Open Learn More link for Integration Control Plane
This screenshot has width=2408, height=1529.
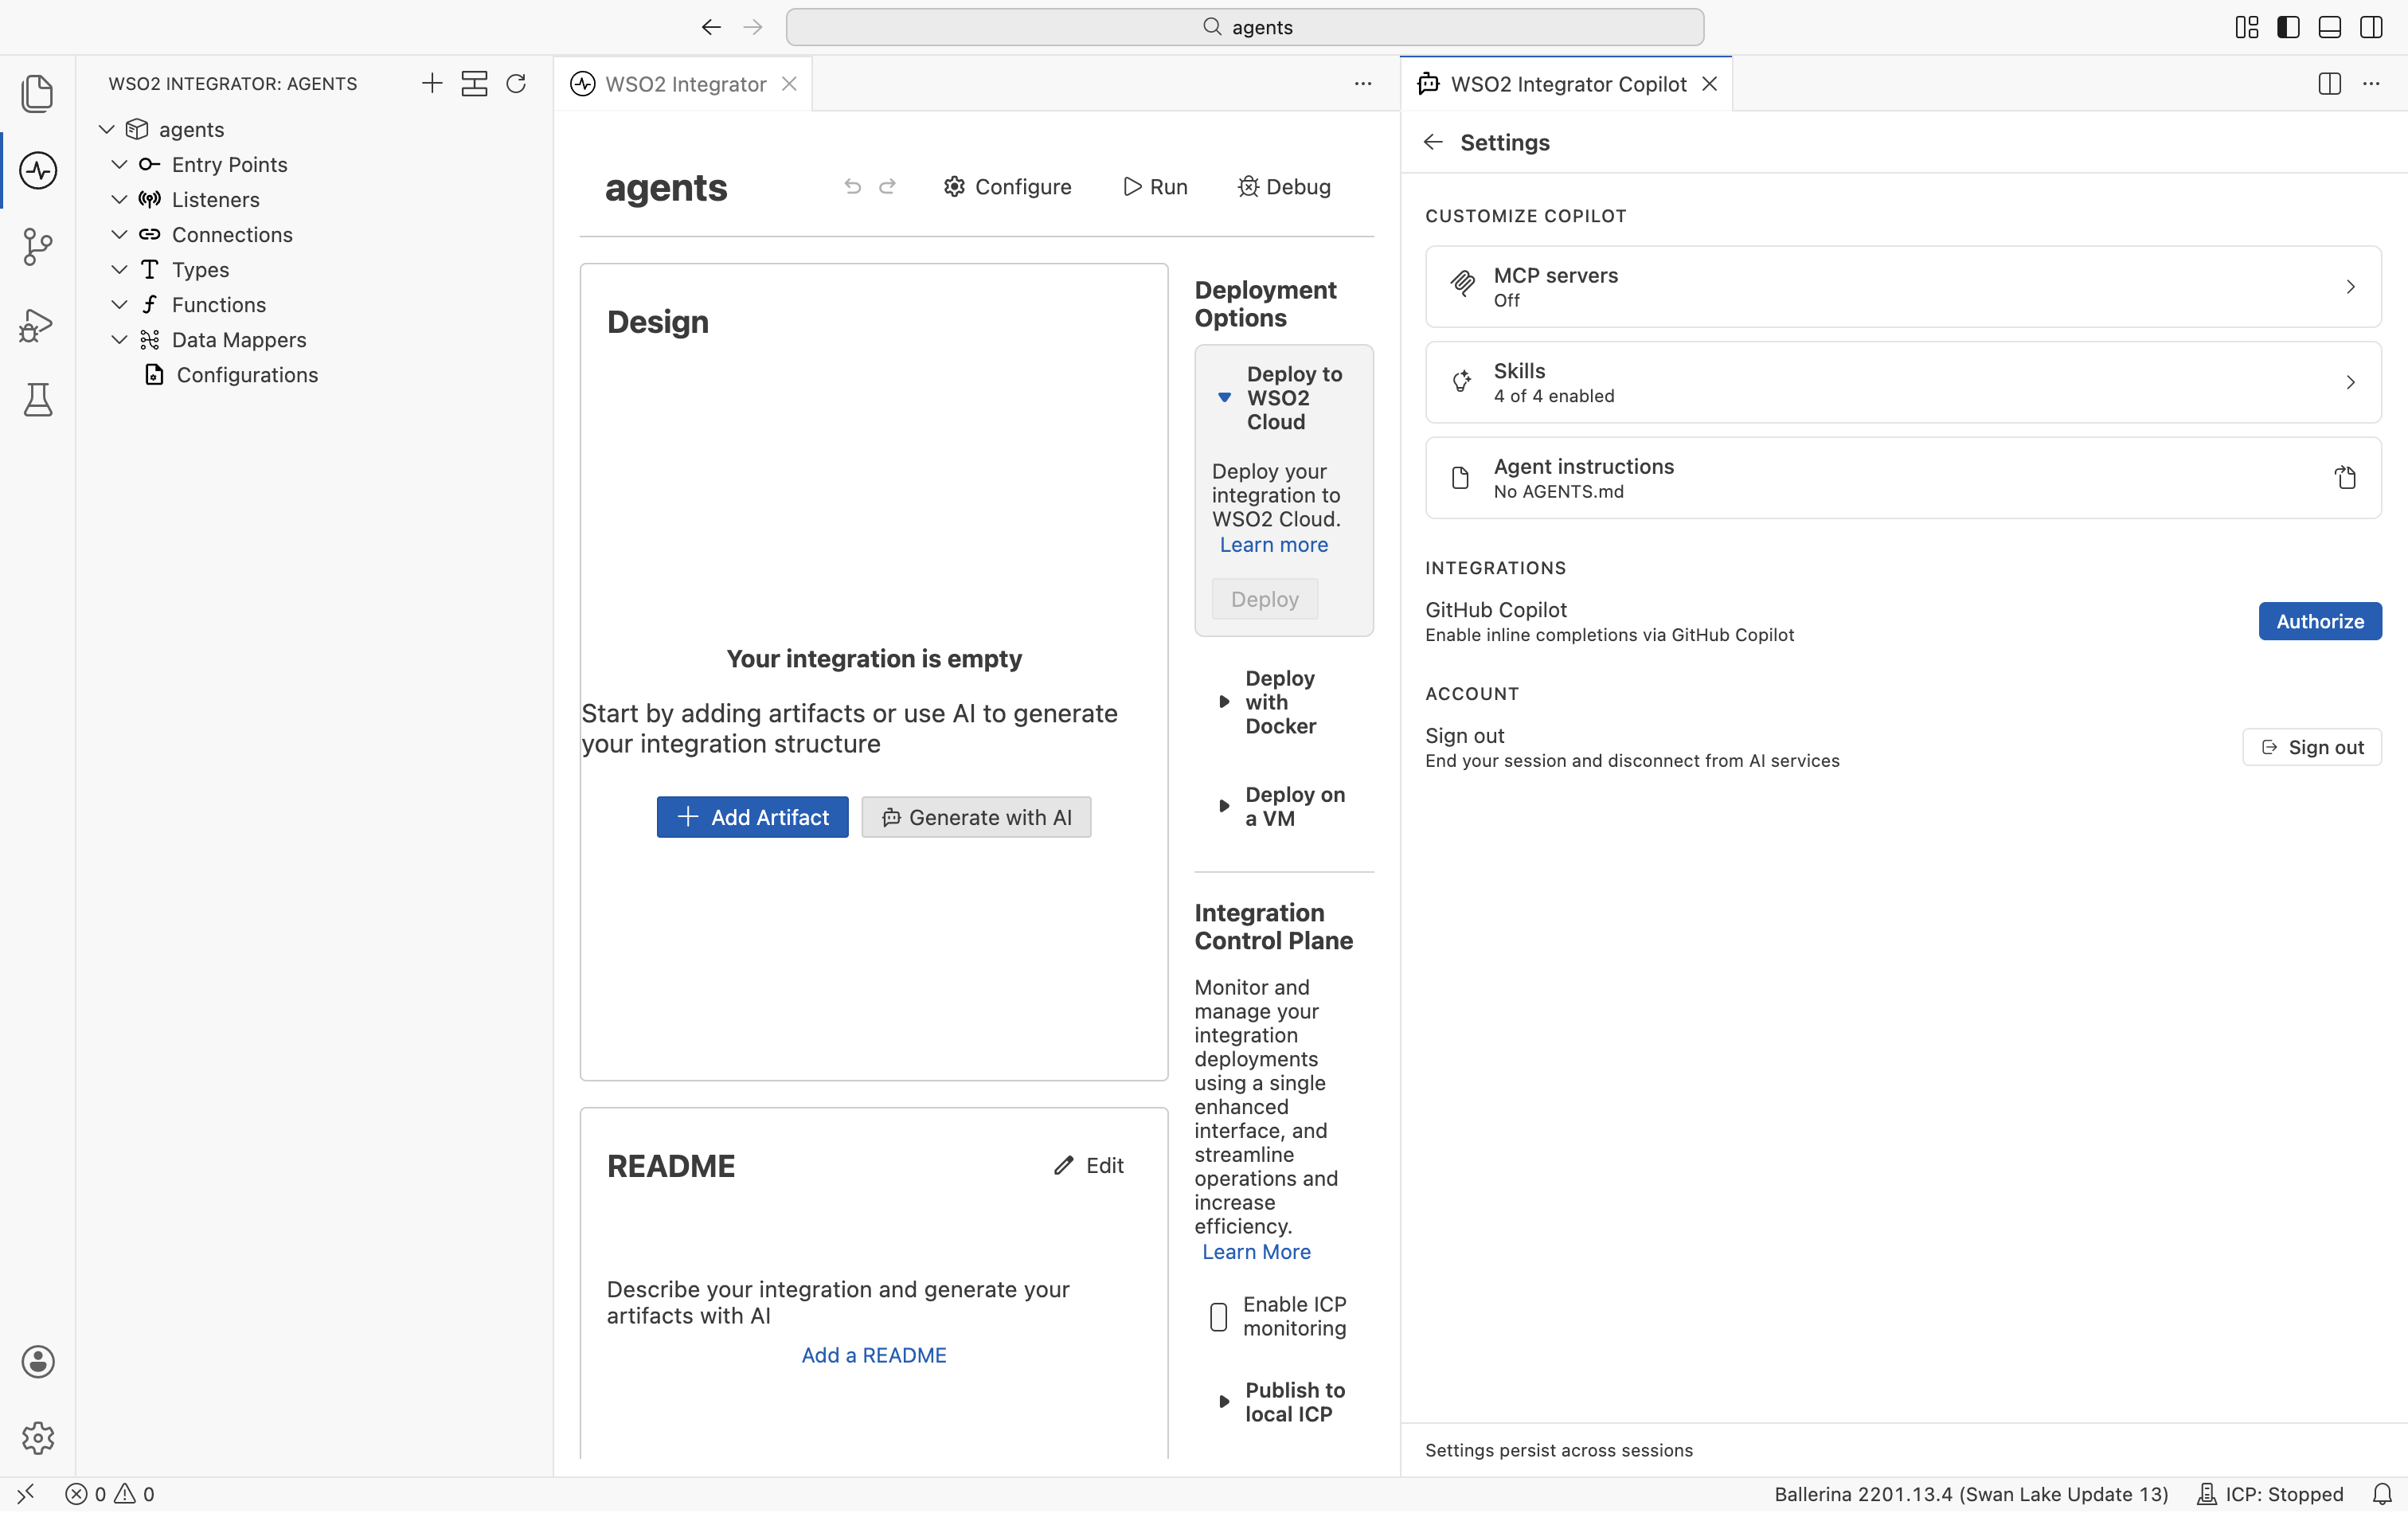click(x=1256, y=1252)
